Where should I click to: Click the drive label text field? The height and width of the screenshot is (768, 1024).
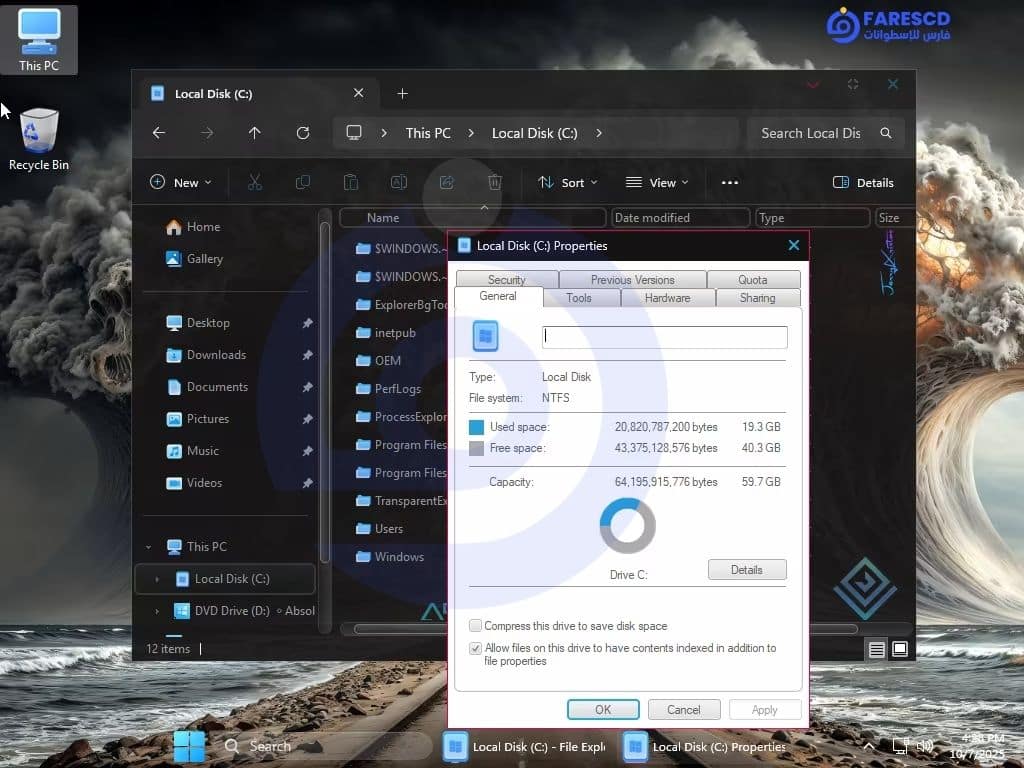pyautogui.click(x=664, y=337)
